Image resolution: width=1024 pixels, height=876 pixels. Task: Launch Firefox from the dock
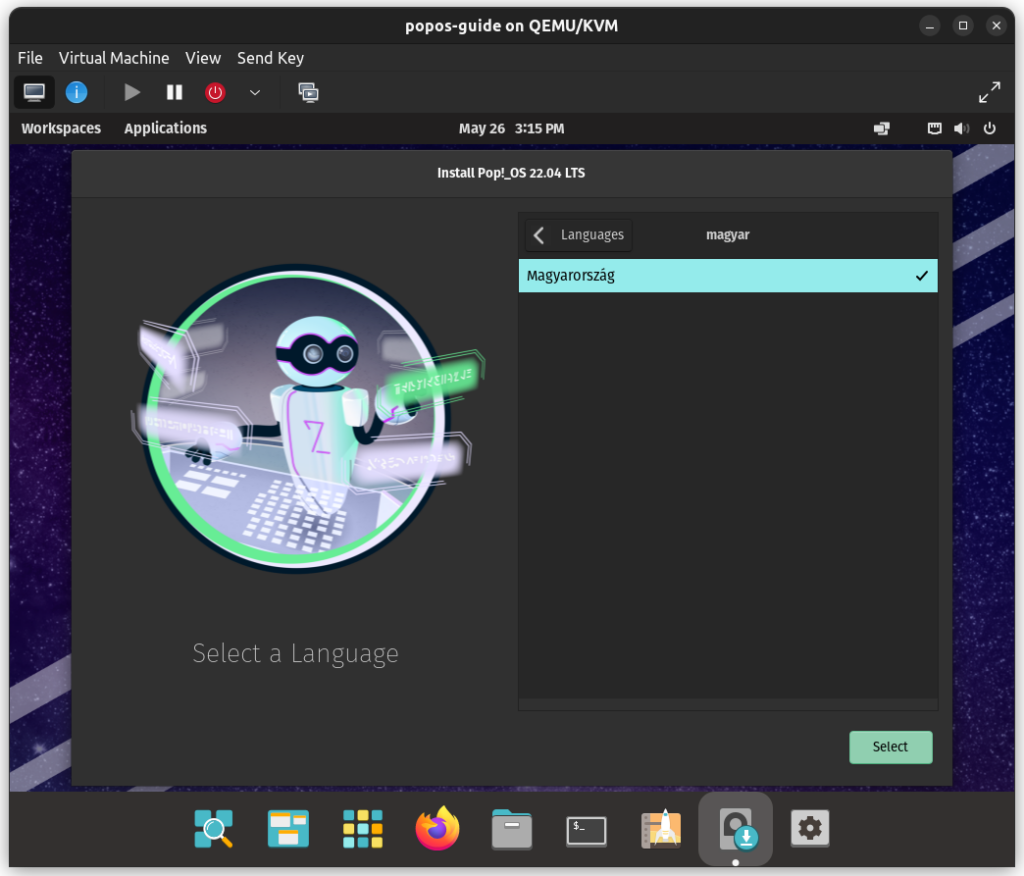(437, 828)
